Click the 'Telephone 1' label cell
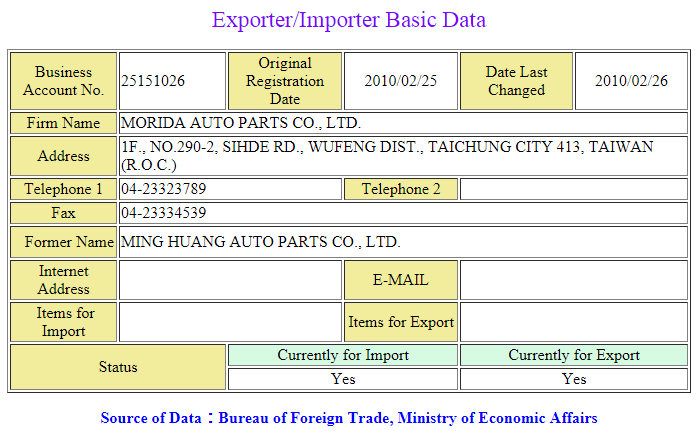The width and height of the screenshot is (699, 431). pos(63,189)
